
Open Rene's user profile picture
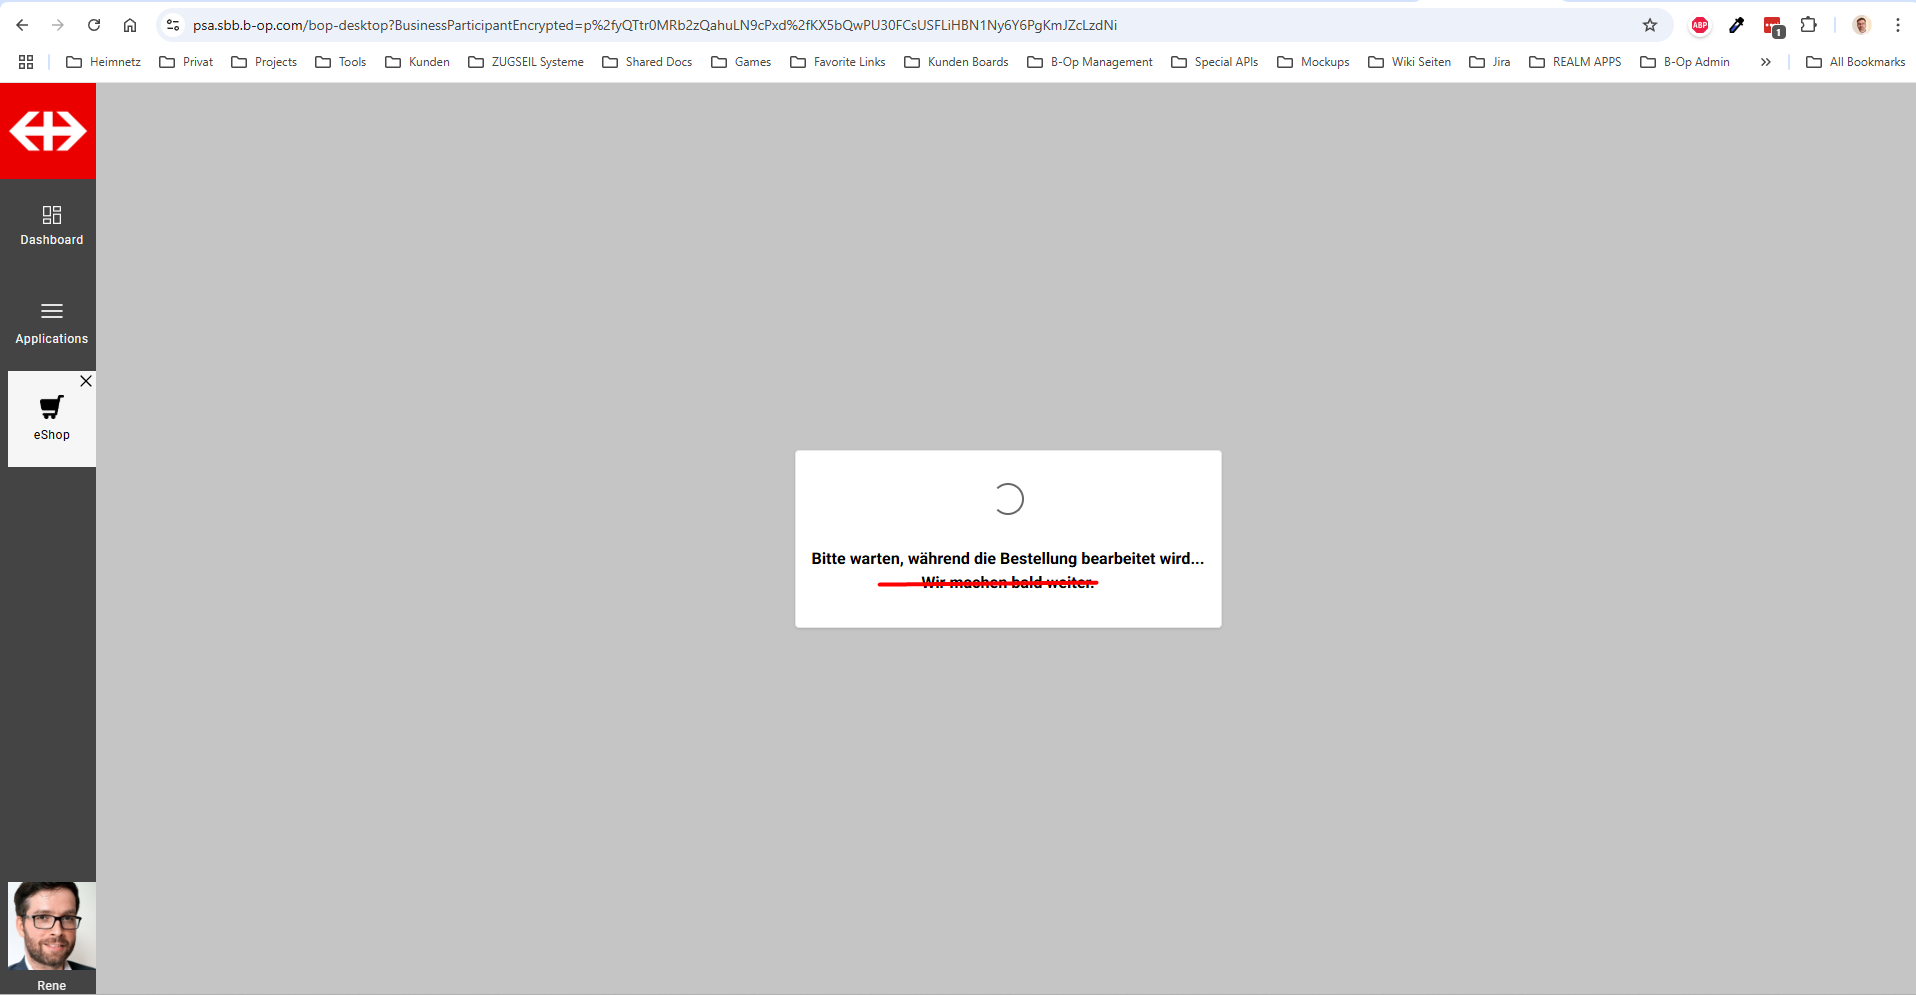coord(51,926)
